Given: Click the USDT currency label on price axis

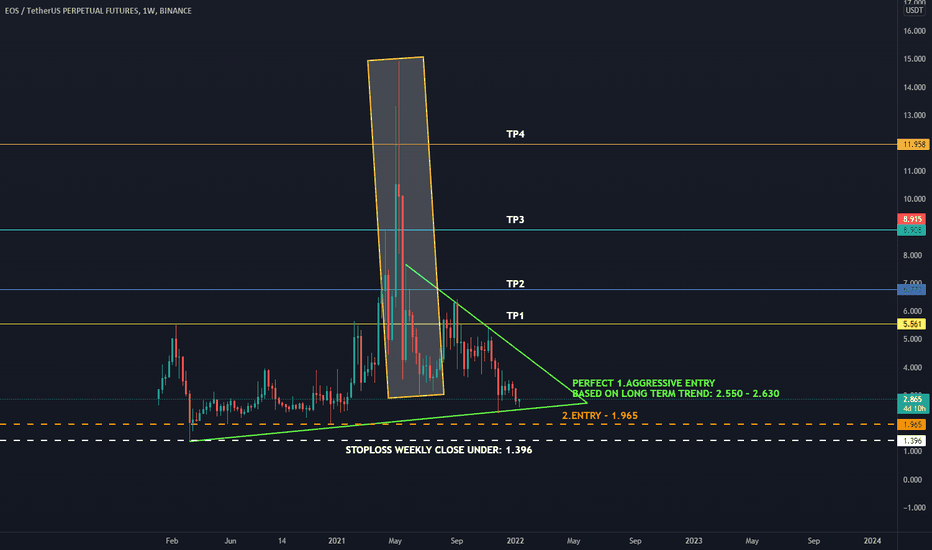Looking at the screenshot, I should coord(914,11).
